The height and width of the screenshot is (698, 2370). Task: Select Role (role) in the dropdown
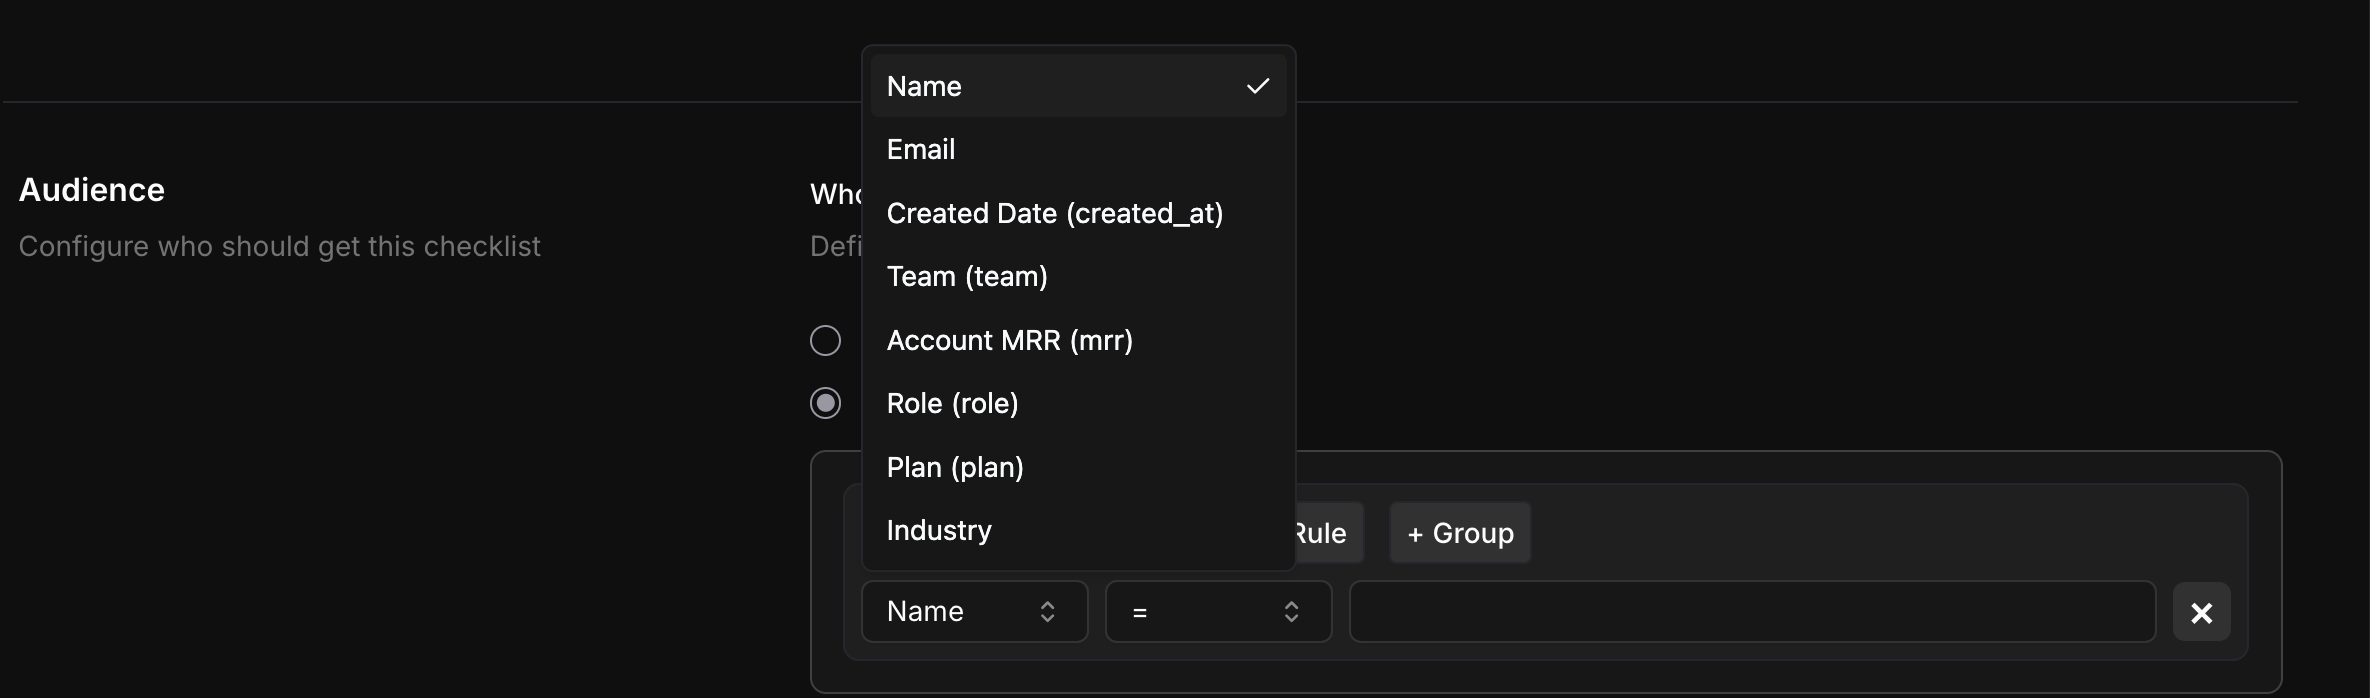(x=952, y=404)
